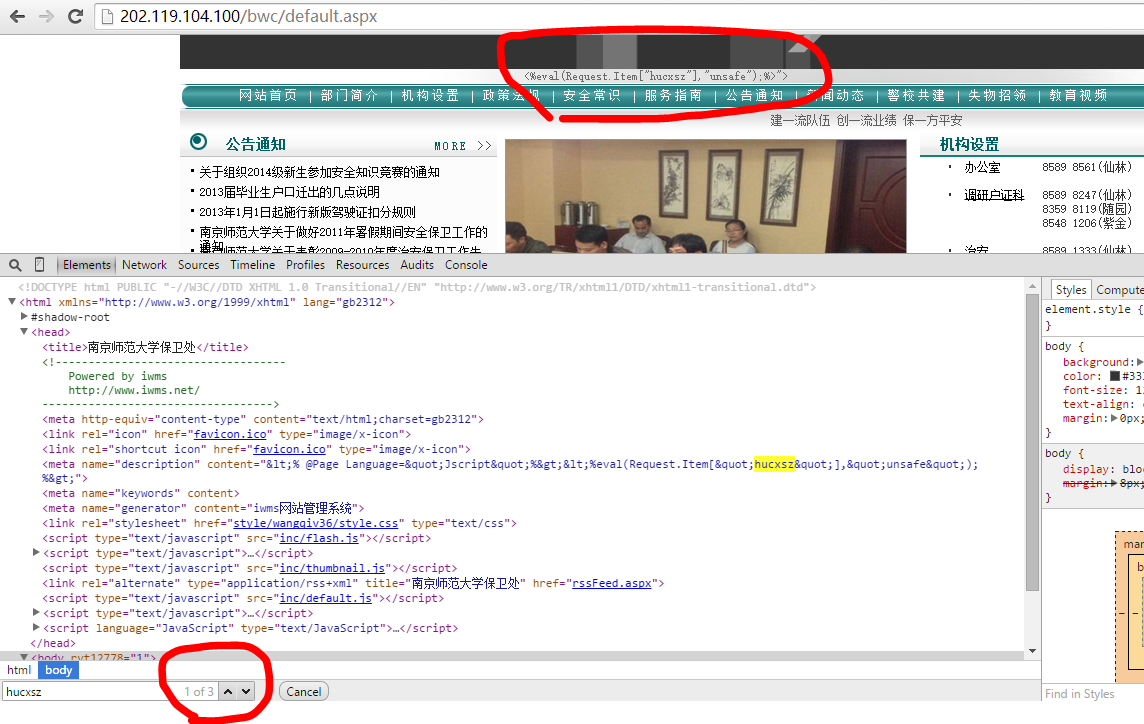1144x724 pixels.
Task: Open inc/thumbnail.js script link
Action: pos(332,568)
